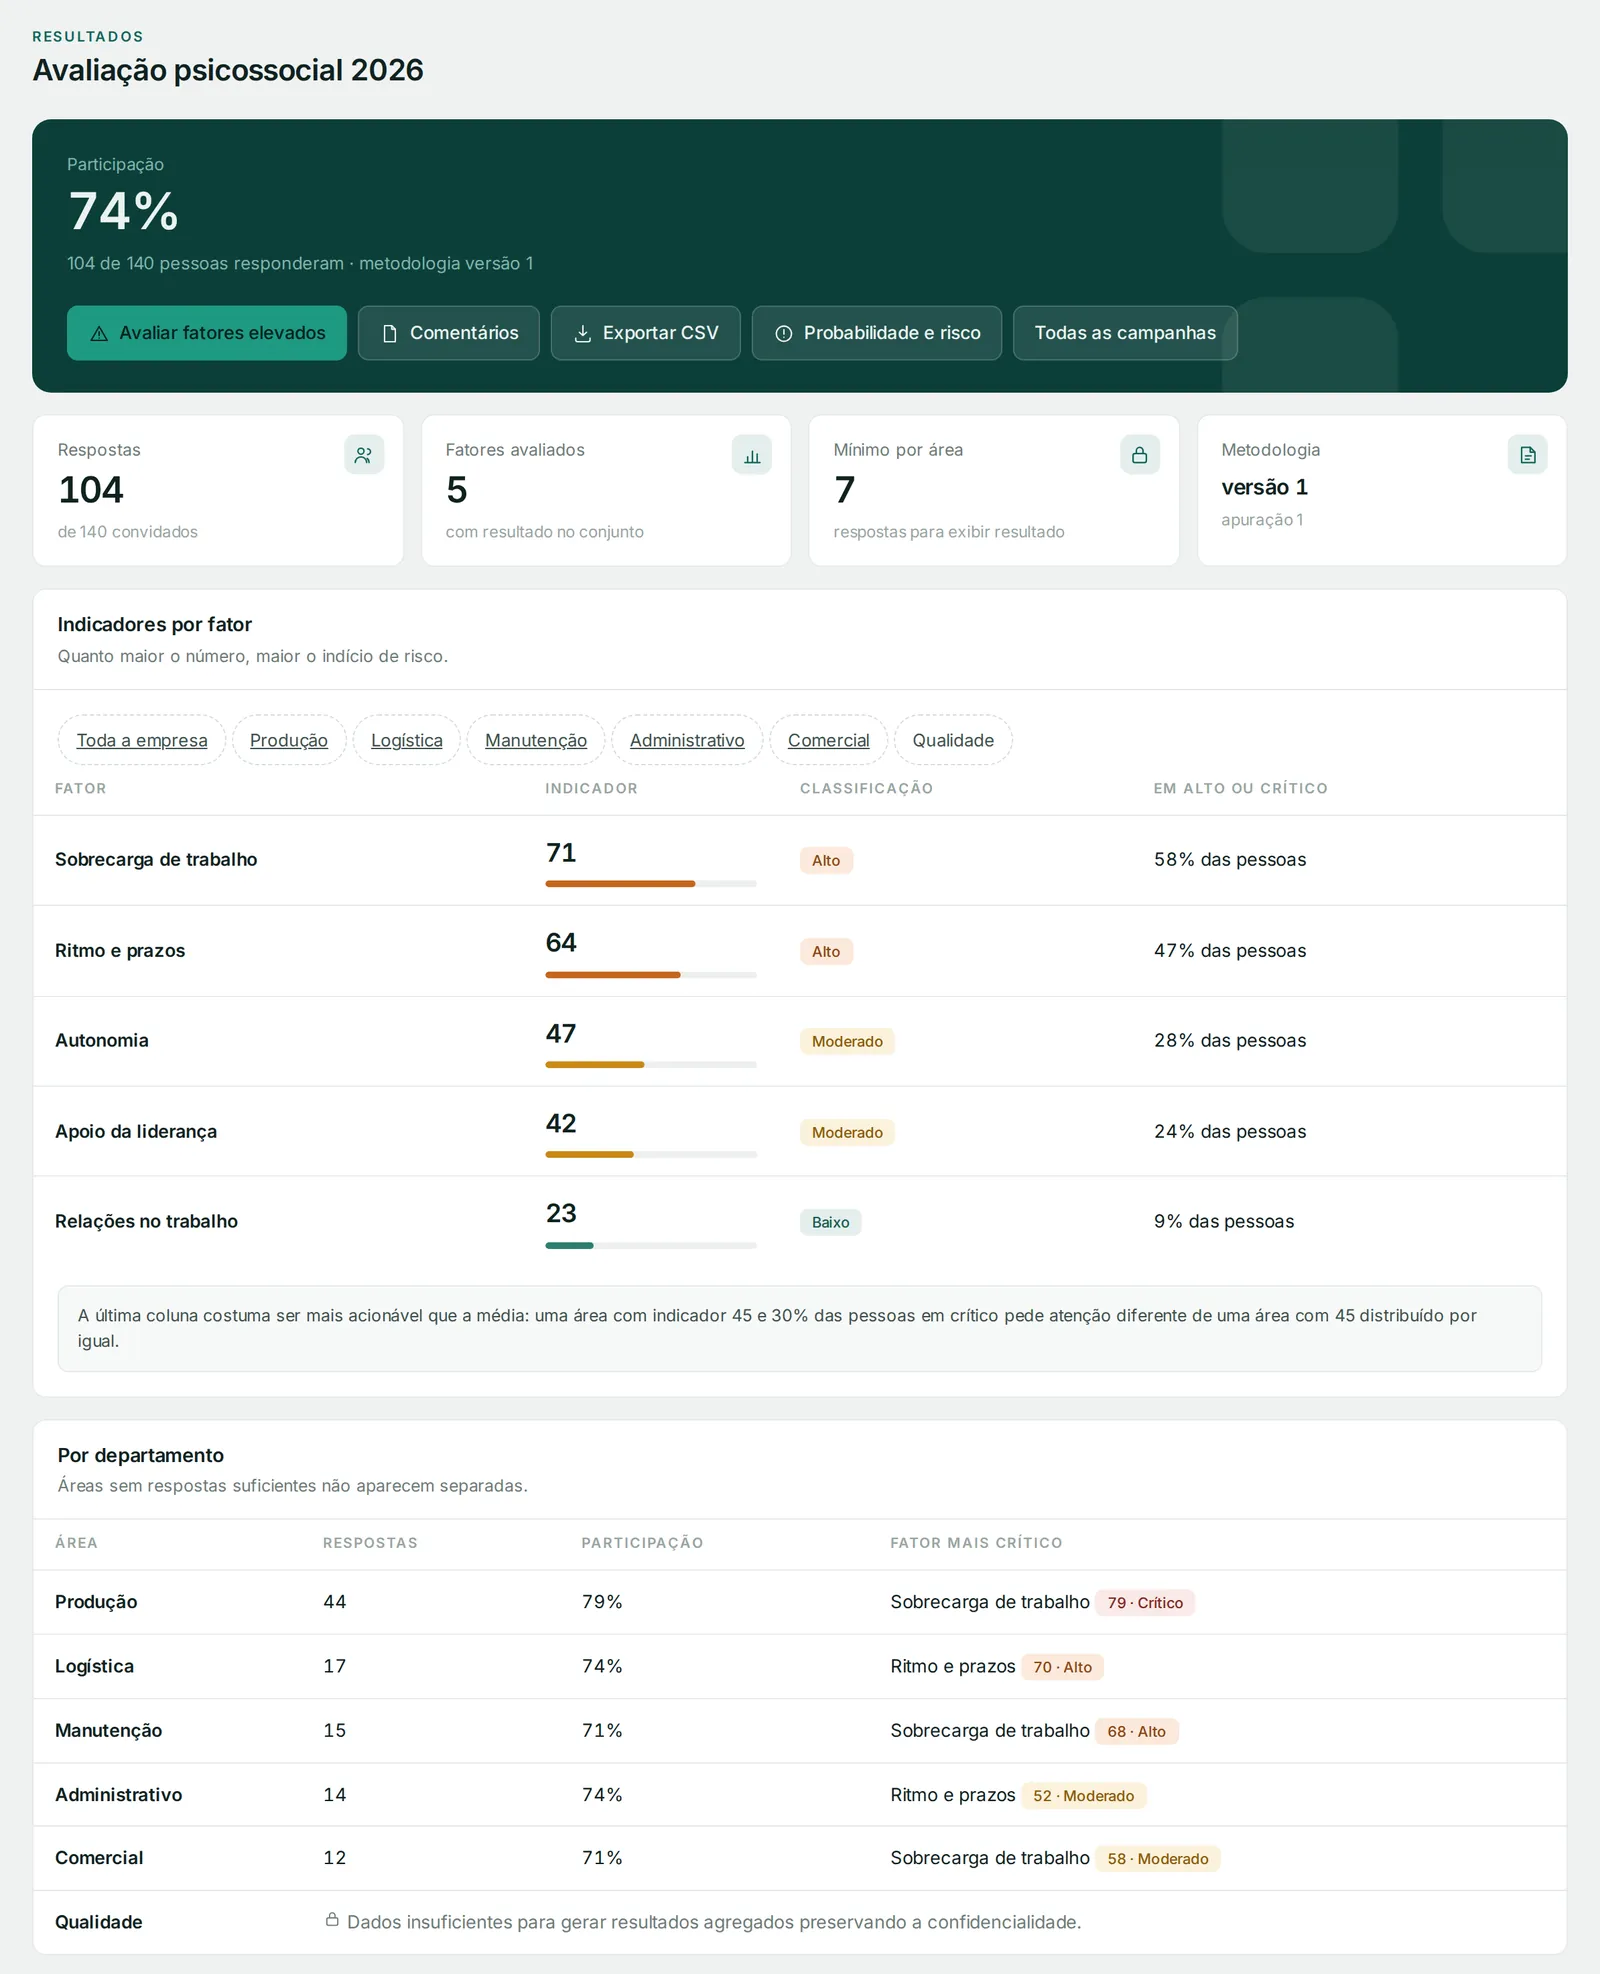Click the Baixo badge for Relações no trabalho
Screen dimensions: 1600x1974
[830, 1223]
